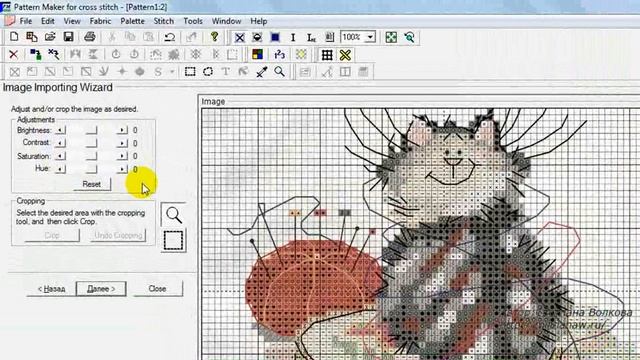Open the Help menu
This screenshot has height=360, width=640.
(259, 21)
